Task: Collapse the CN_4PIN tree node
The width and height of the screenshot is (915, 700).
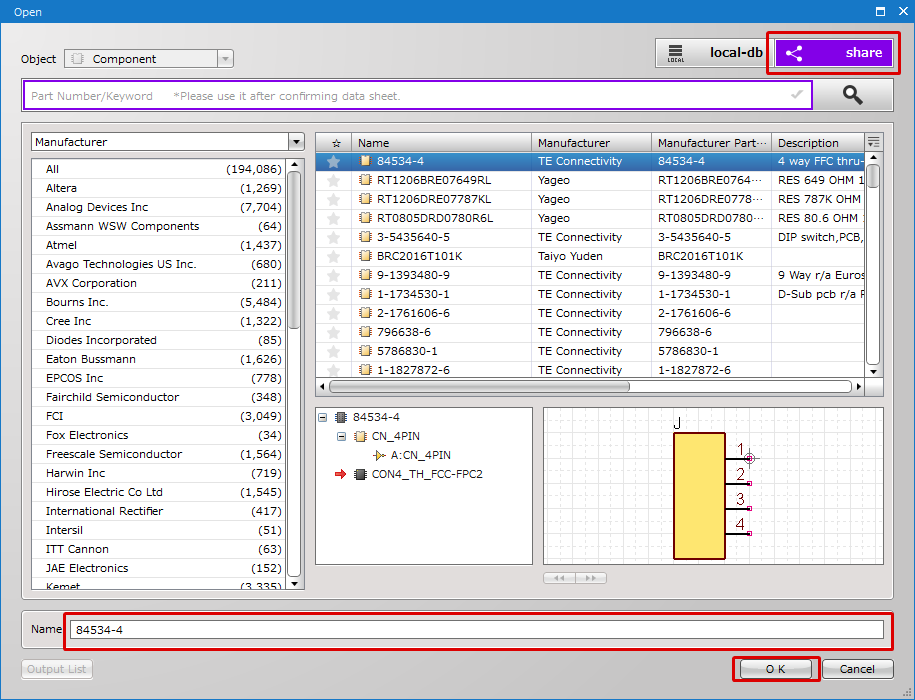Action: pos(342,436)
